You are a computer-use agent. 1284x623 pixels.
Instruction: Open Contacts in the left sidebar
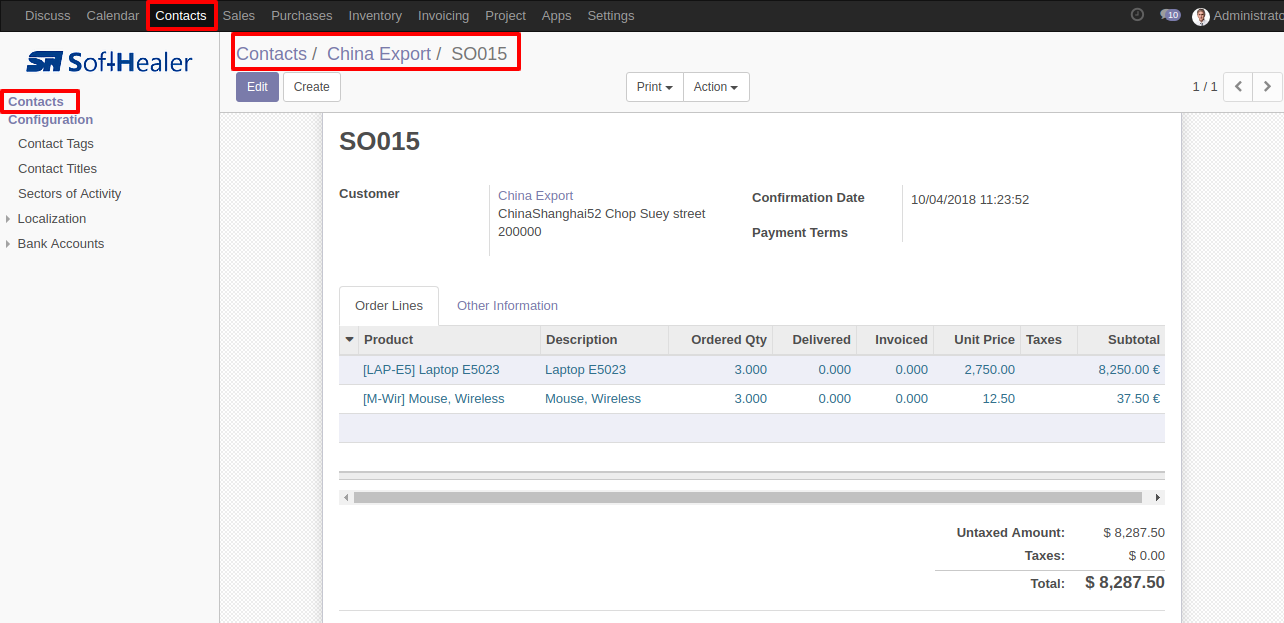click(x=36, y=102)
